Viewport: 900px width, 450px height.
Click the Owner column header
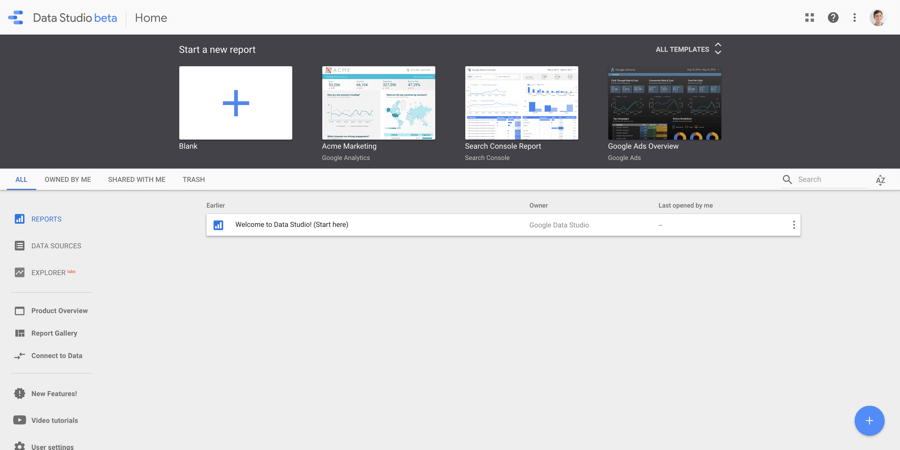538,205
